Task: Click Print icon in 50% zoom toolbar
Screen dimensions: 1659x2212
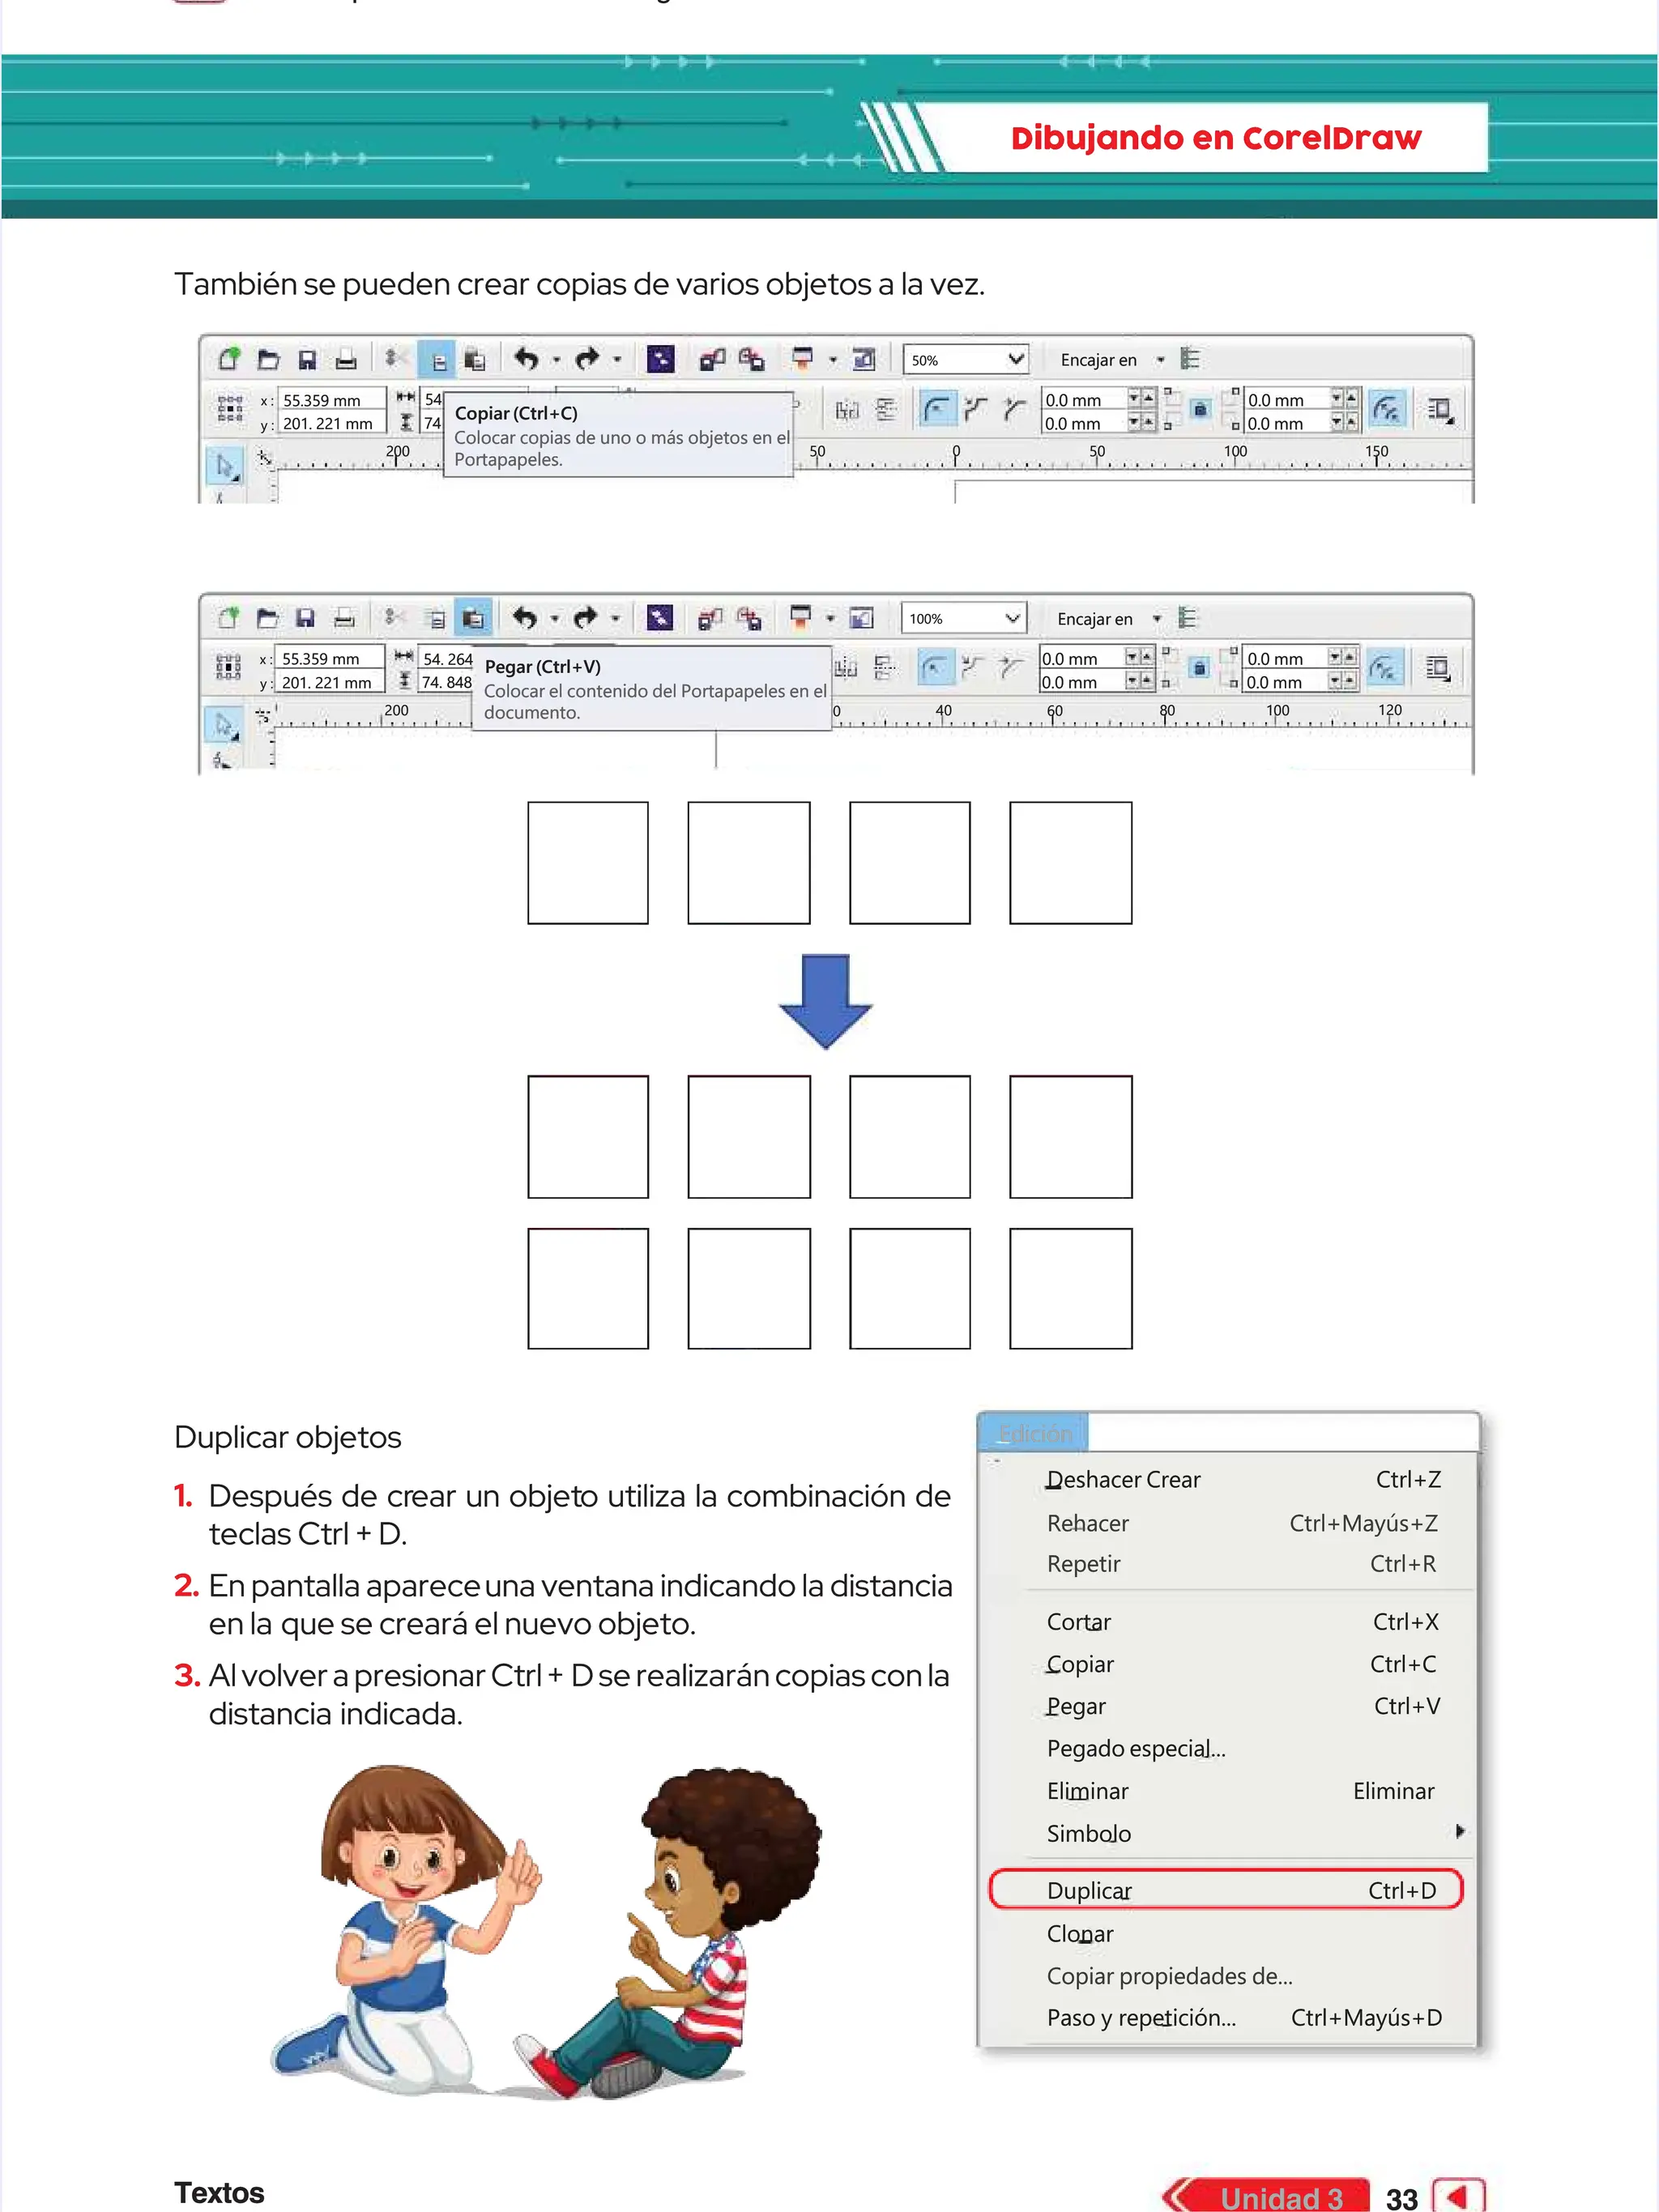Action: (346, 360)
